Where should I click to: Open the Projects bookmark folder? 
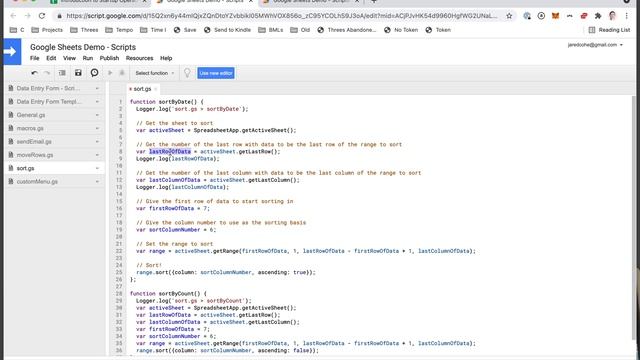click(x=47, y=30)
